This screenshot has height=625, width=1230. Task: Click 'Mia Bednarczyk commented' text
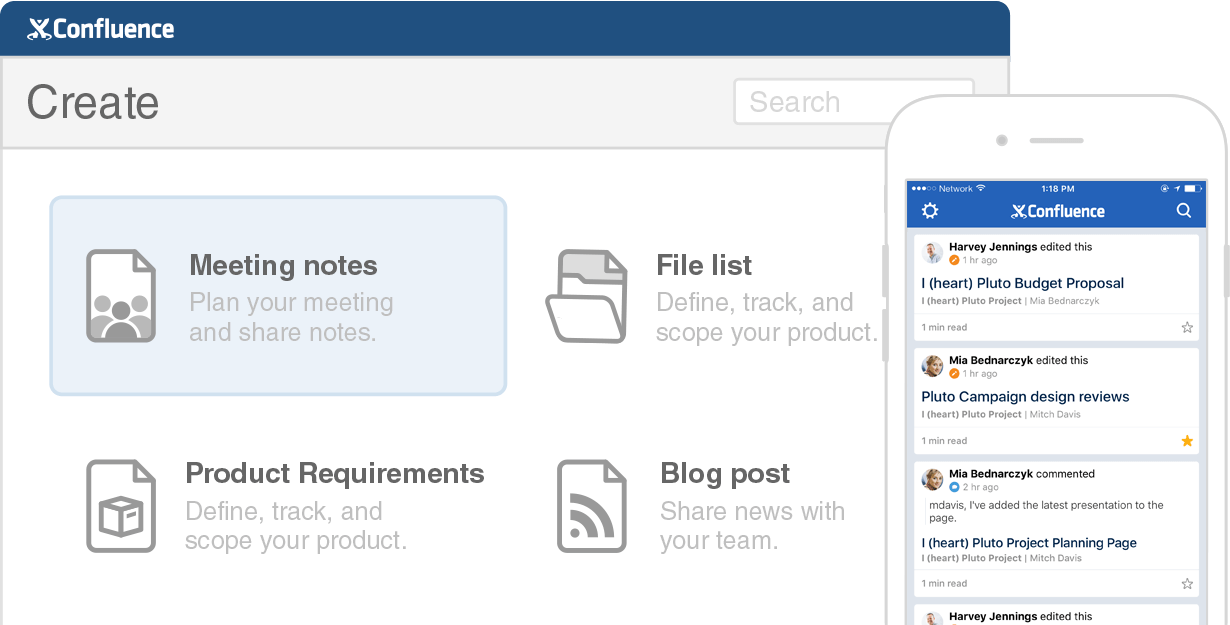(1022, 474)
